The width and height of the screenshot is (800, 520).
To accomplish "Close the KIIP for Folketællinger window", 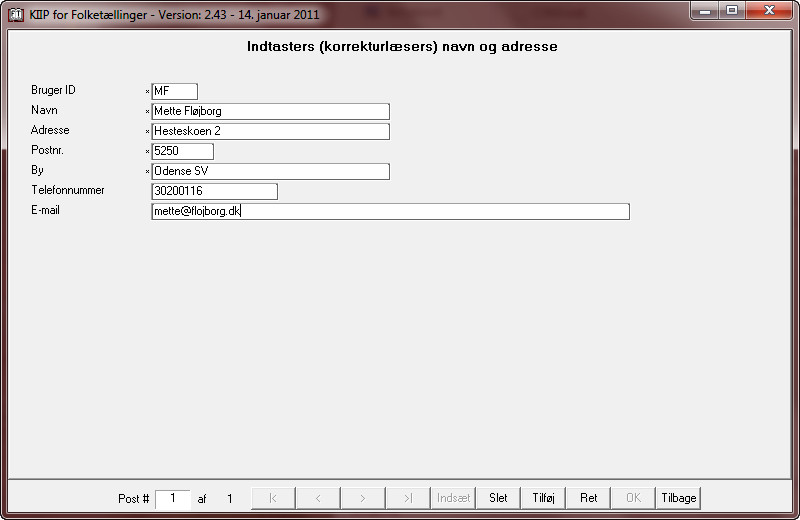I will pos(769,10).
